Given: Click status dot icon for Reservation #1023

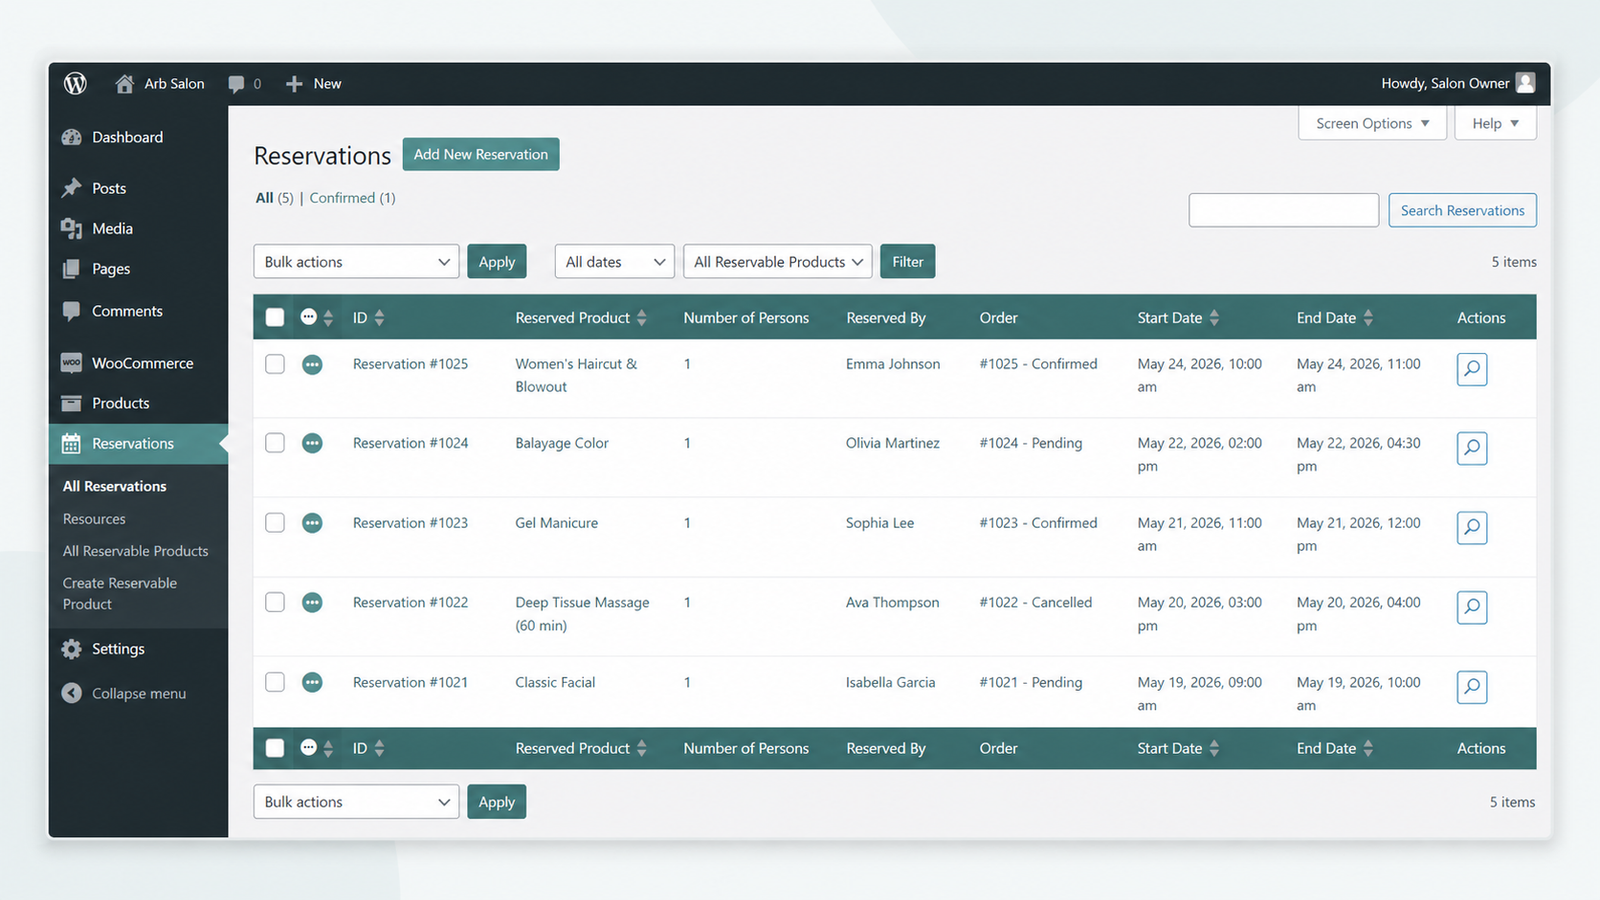Looking at the screenshot, I should (312, 523).
